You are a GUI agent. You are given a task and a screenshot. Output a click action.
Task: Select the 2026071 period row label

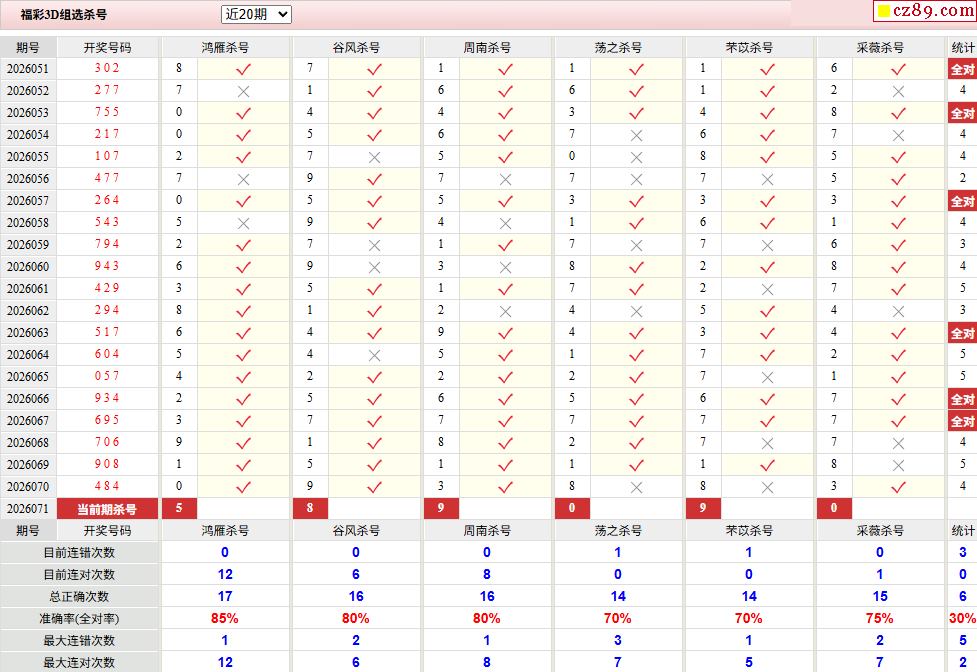click(27, 509)
